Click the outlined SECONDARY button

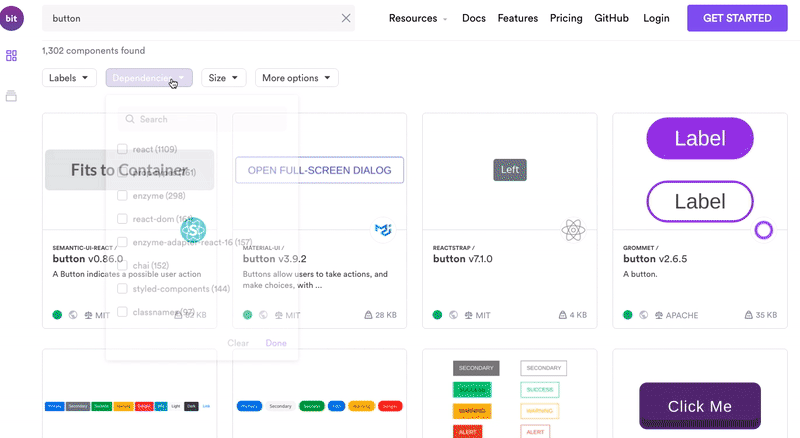pos(543,368)
